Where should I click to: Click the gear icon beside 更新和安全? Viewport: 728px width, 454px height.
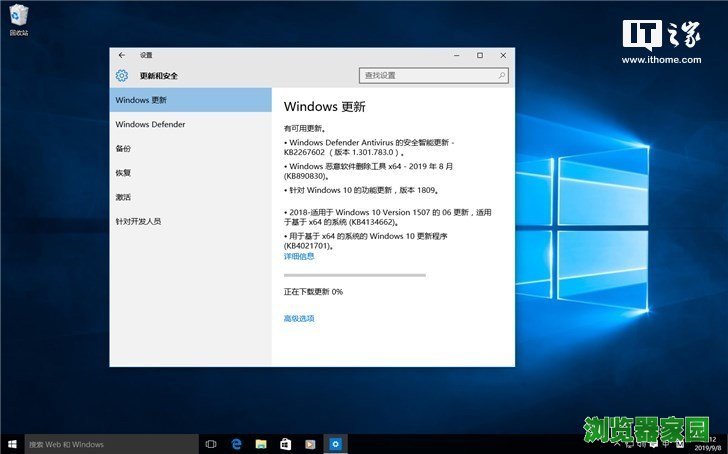pyautogui.click(x=122, y=76)
